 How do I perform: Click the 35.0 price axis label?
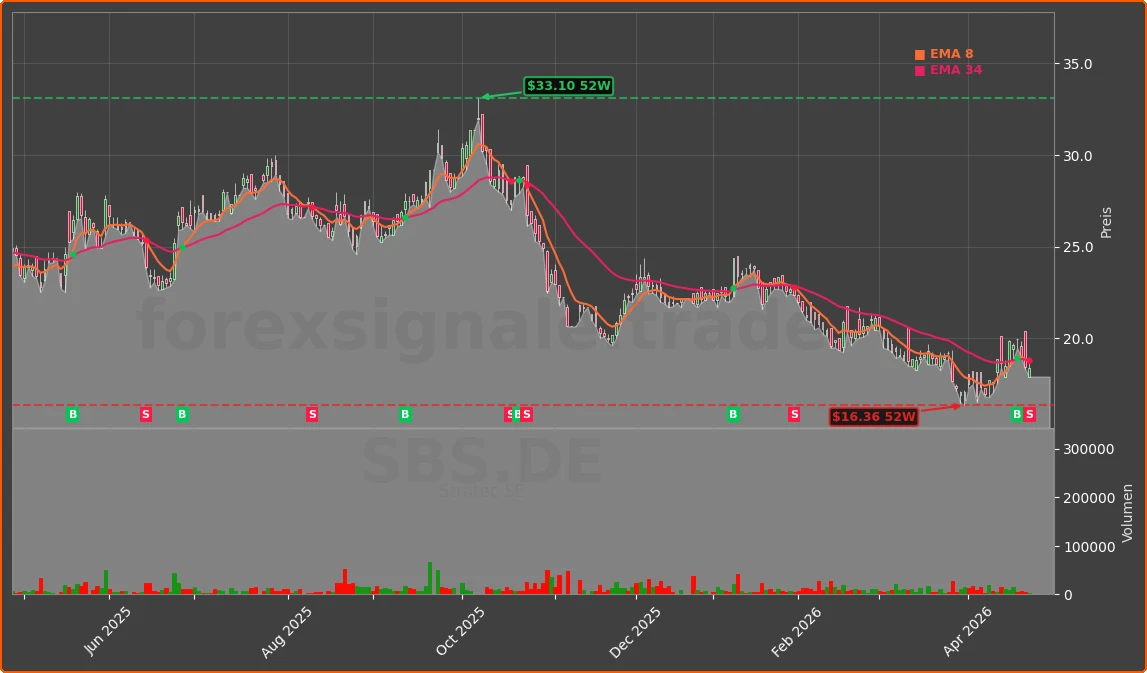click(1078, 64)
